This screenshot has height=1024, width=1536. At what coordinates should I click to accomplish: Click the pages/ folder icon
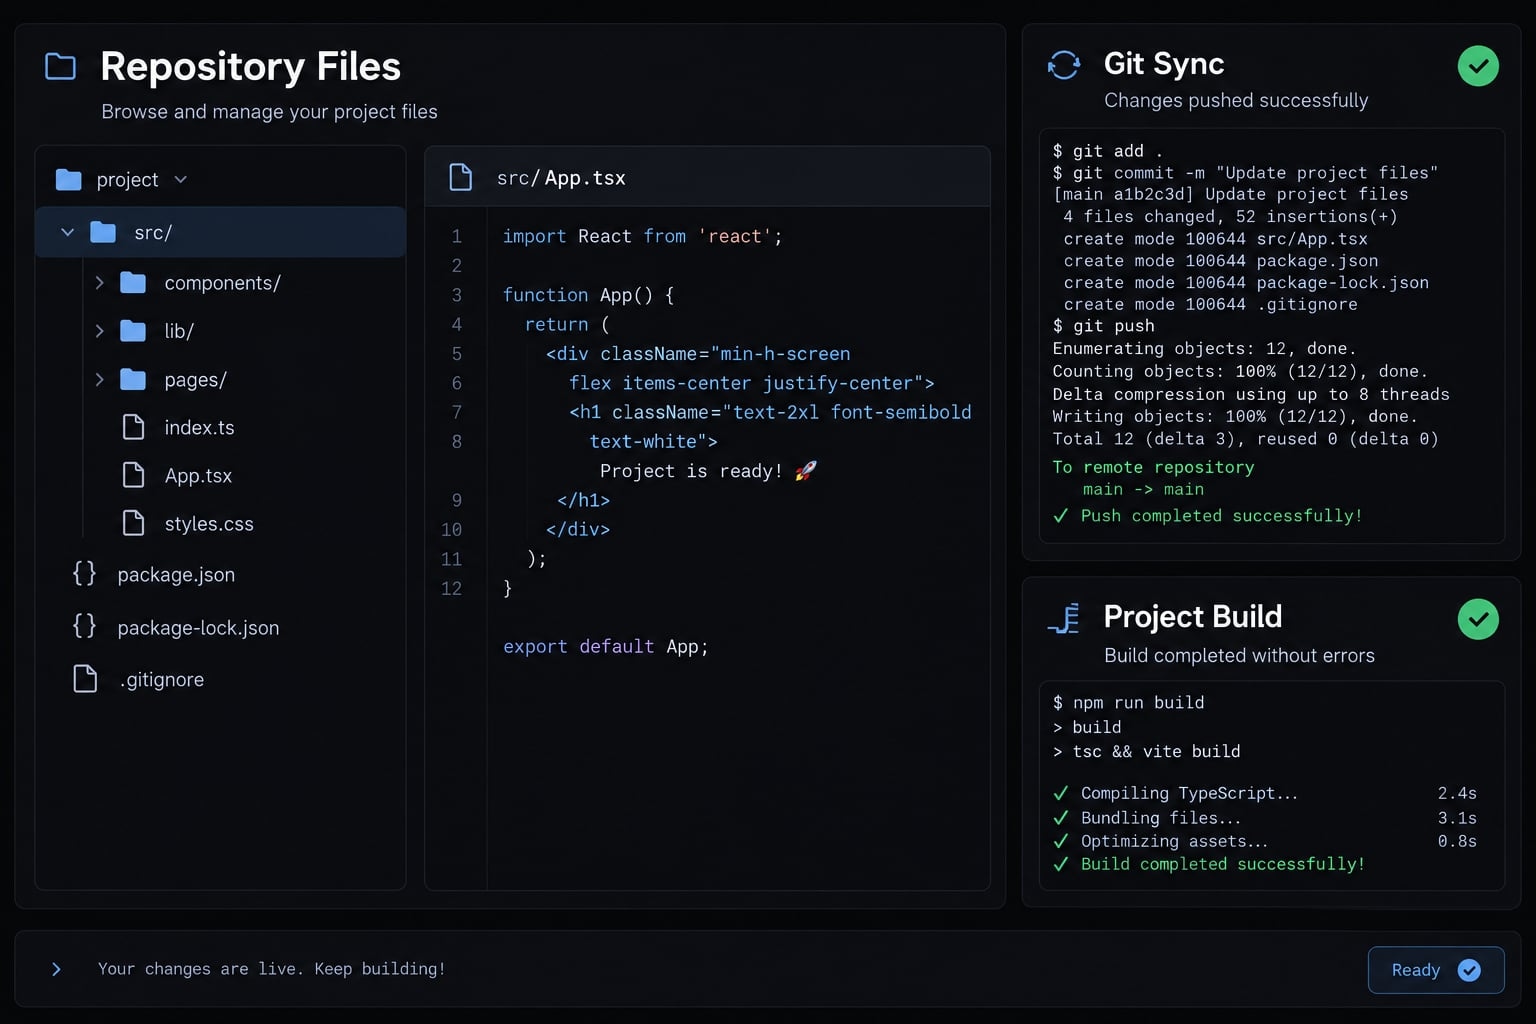tap(133, 380)
